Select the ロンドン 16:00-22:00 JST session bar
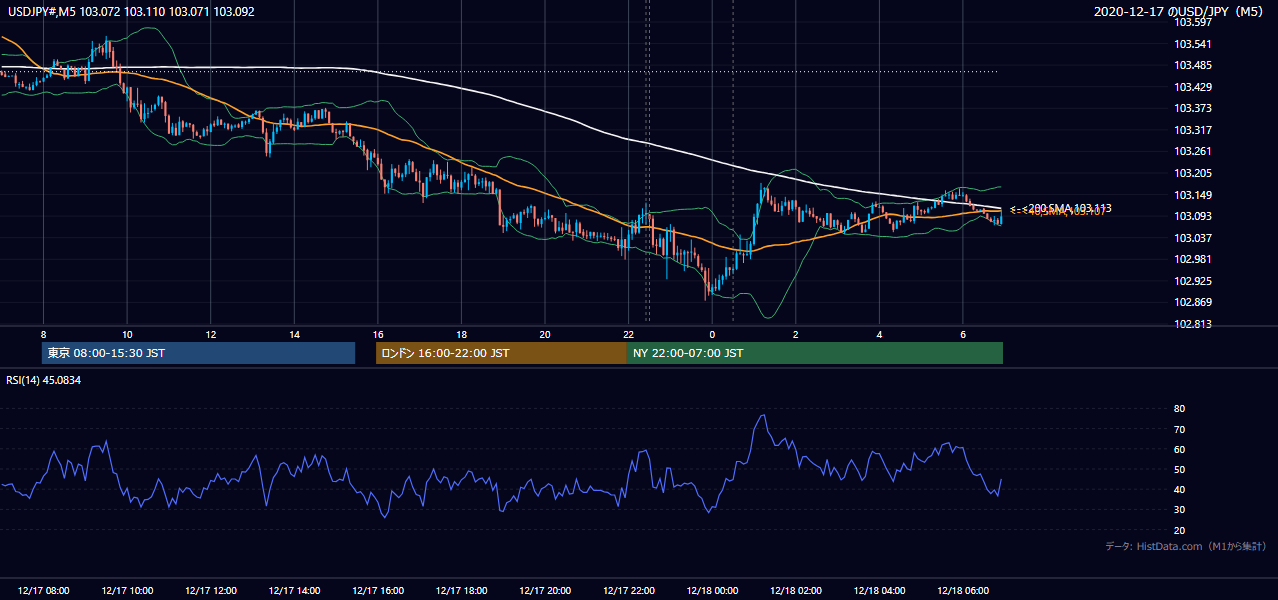The image size is (1278, 600). coord(501,353)
